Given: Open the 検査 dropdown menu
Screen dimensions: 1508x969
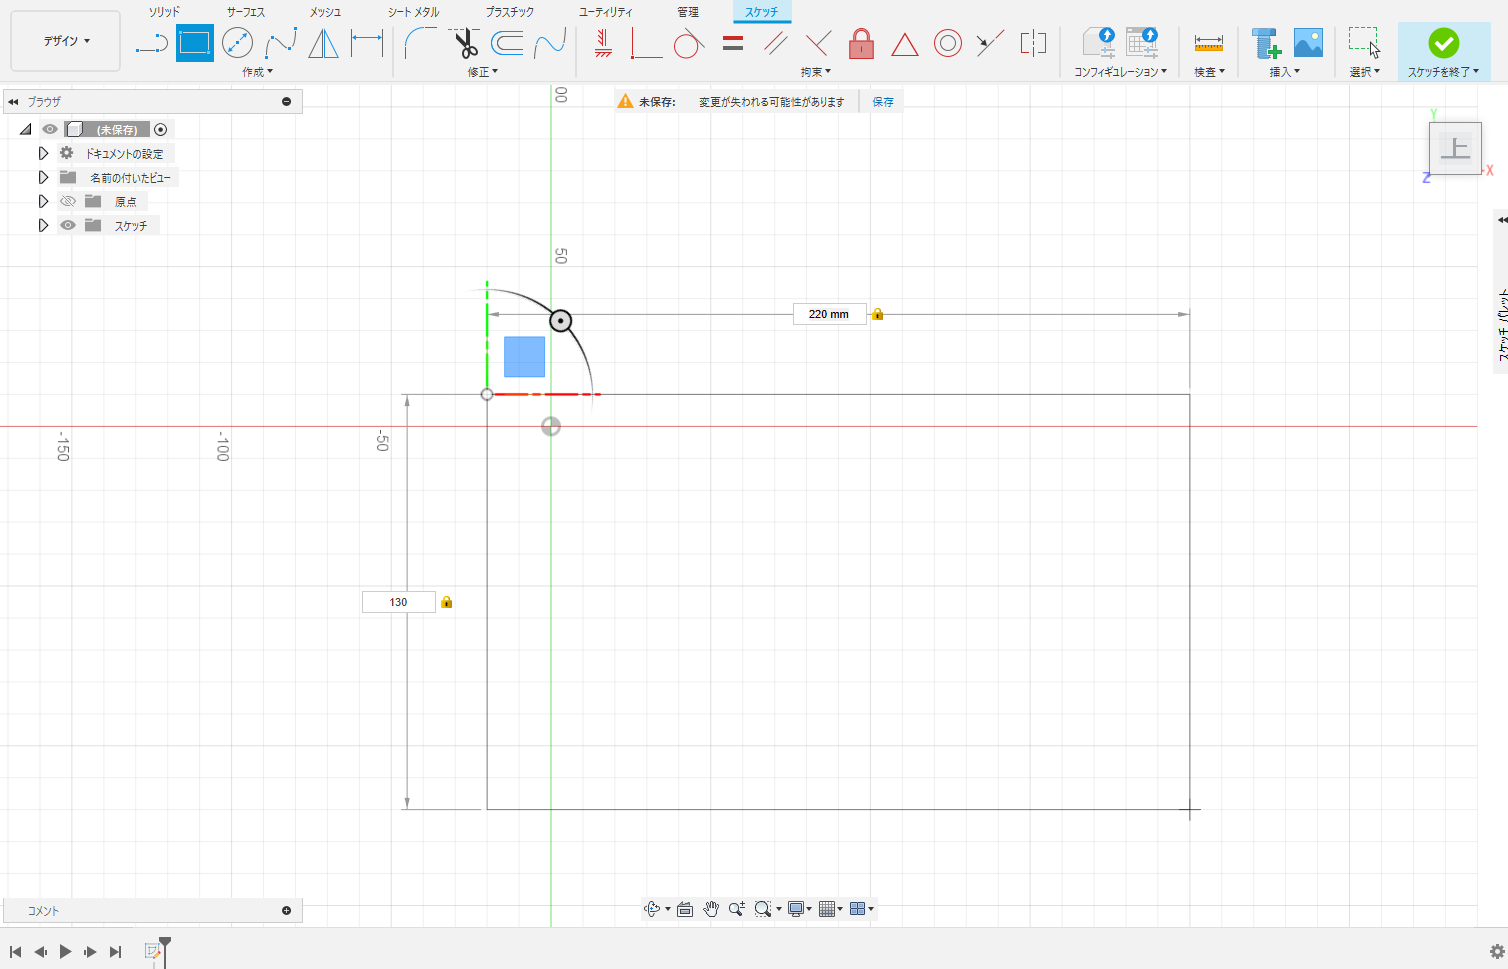Looking at the screenshot, I should 1209,72.
